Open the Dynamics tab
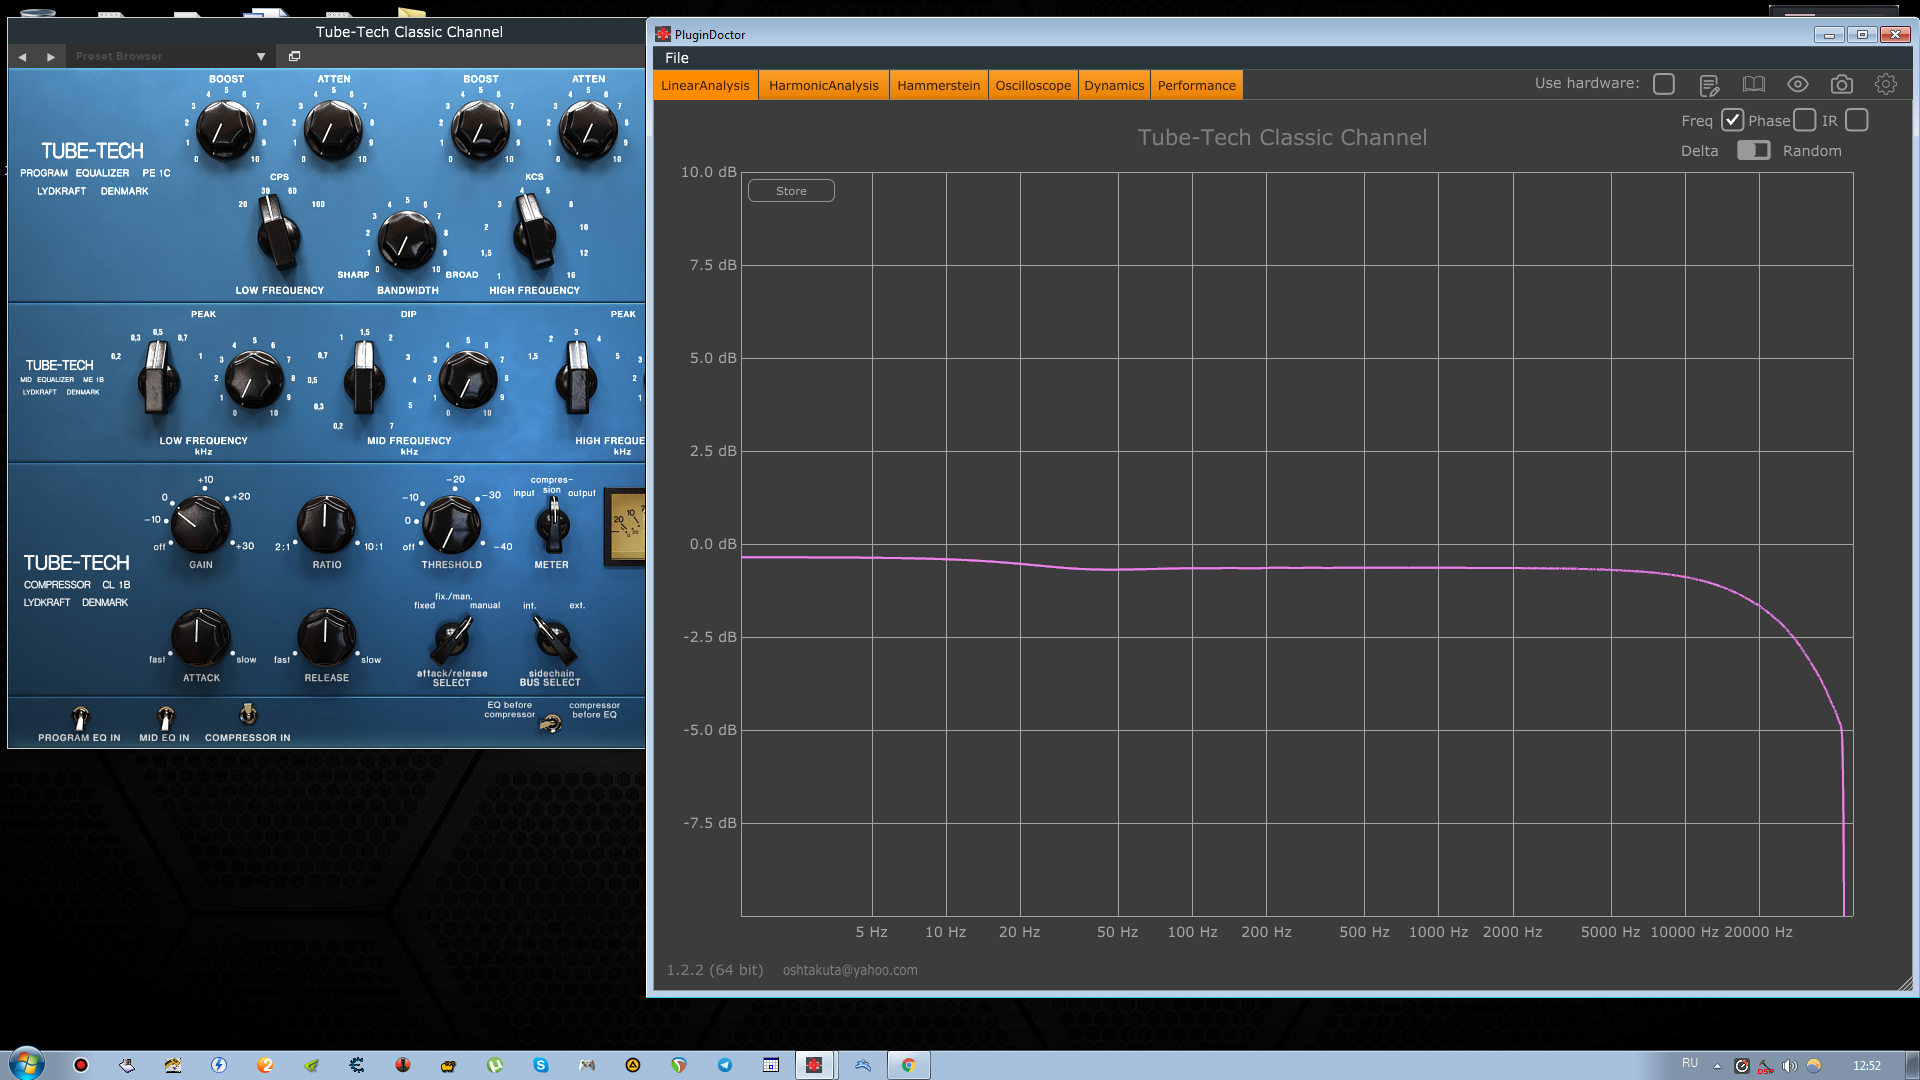This screenshot has height=1080, width=1920. tap(1114, 85)
